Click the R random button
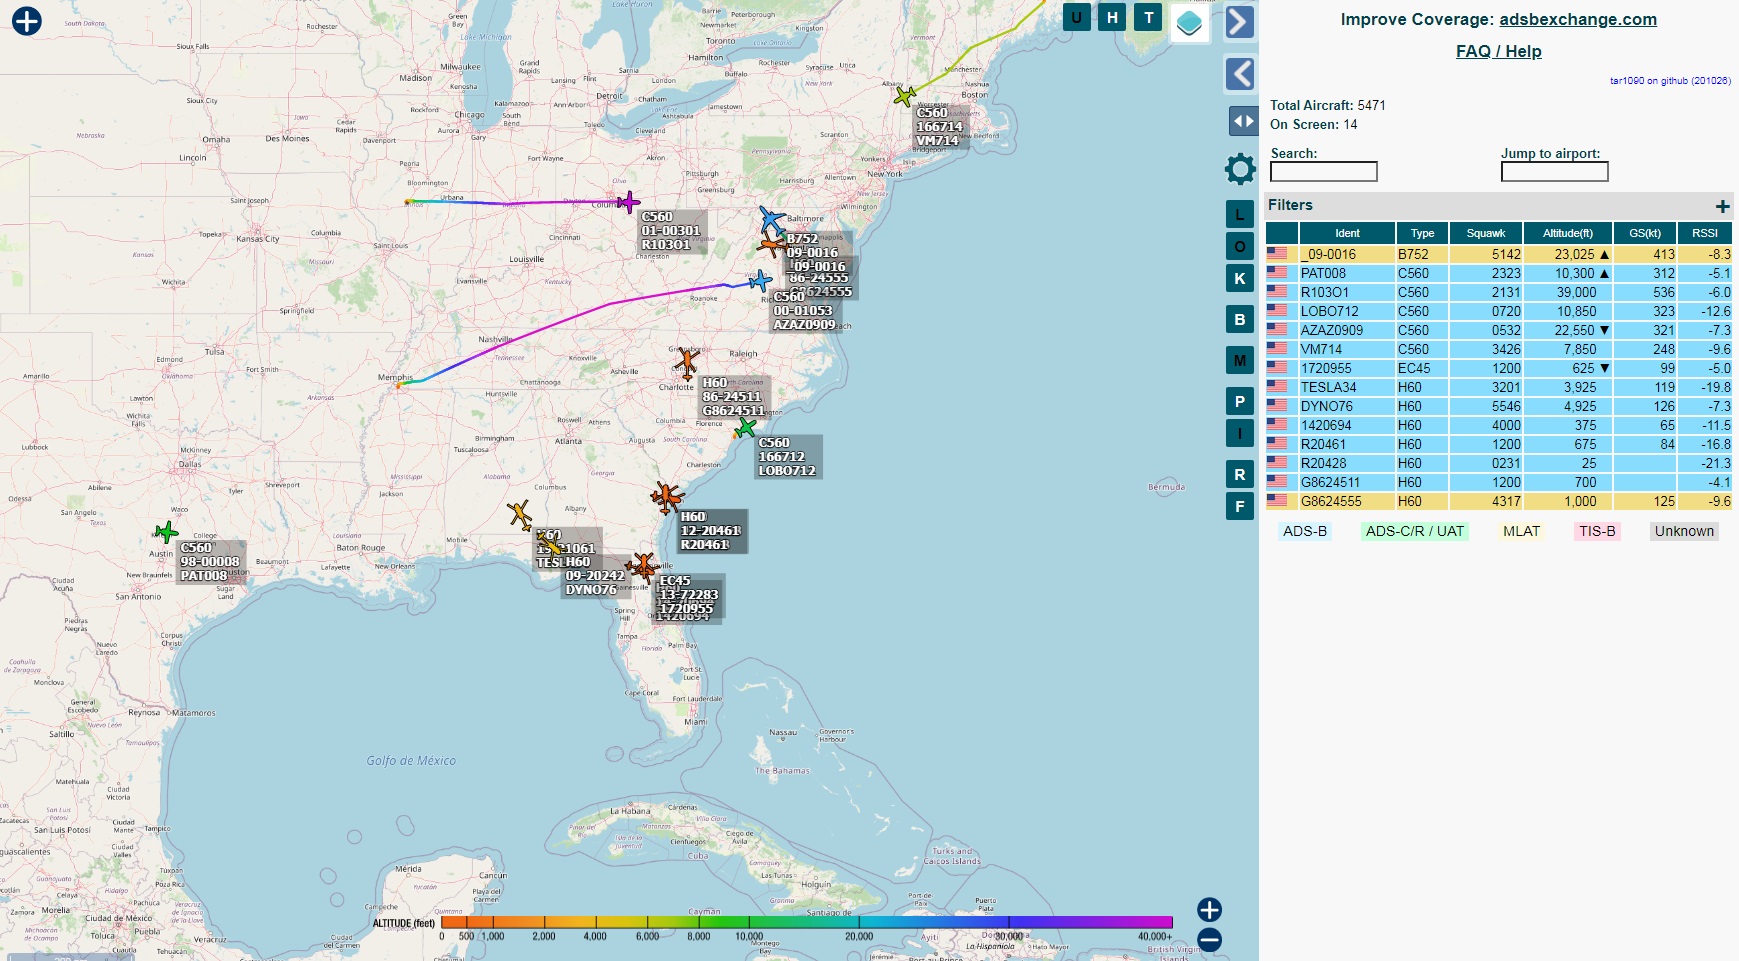 click(x=1240, y=474)
